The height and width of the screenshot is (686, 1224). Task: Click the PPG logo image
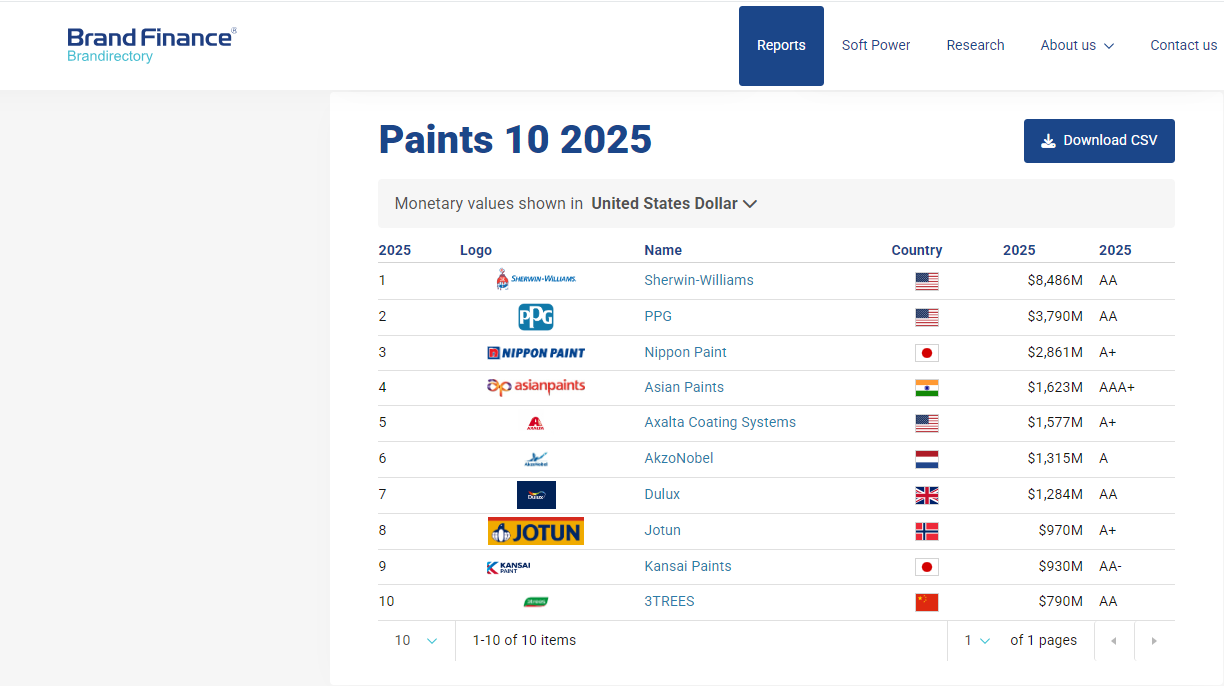coord(536,317)
